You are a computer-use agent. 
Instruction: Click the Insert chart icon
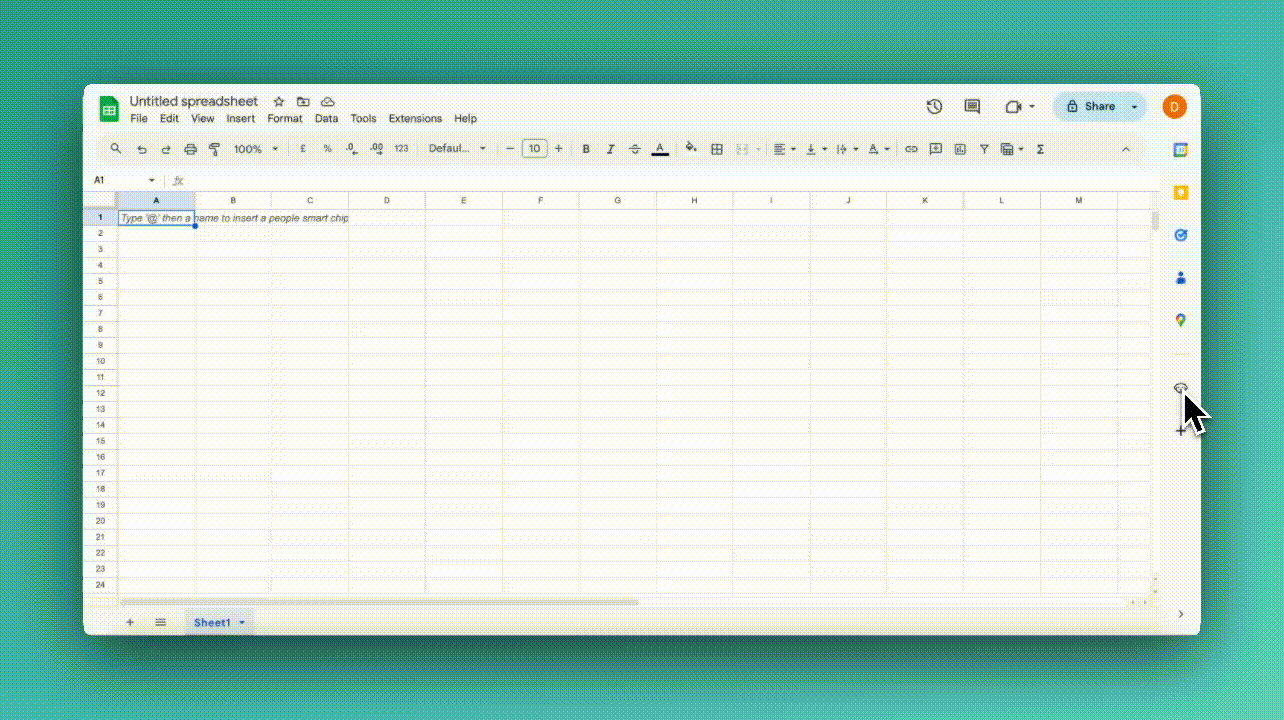(x=960, y=149)
